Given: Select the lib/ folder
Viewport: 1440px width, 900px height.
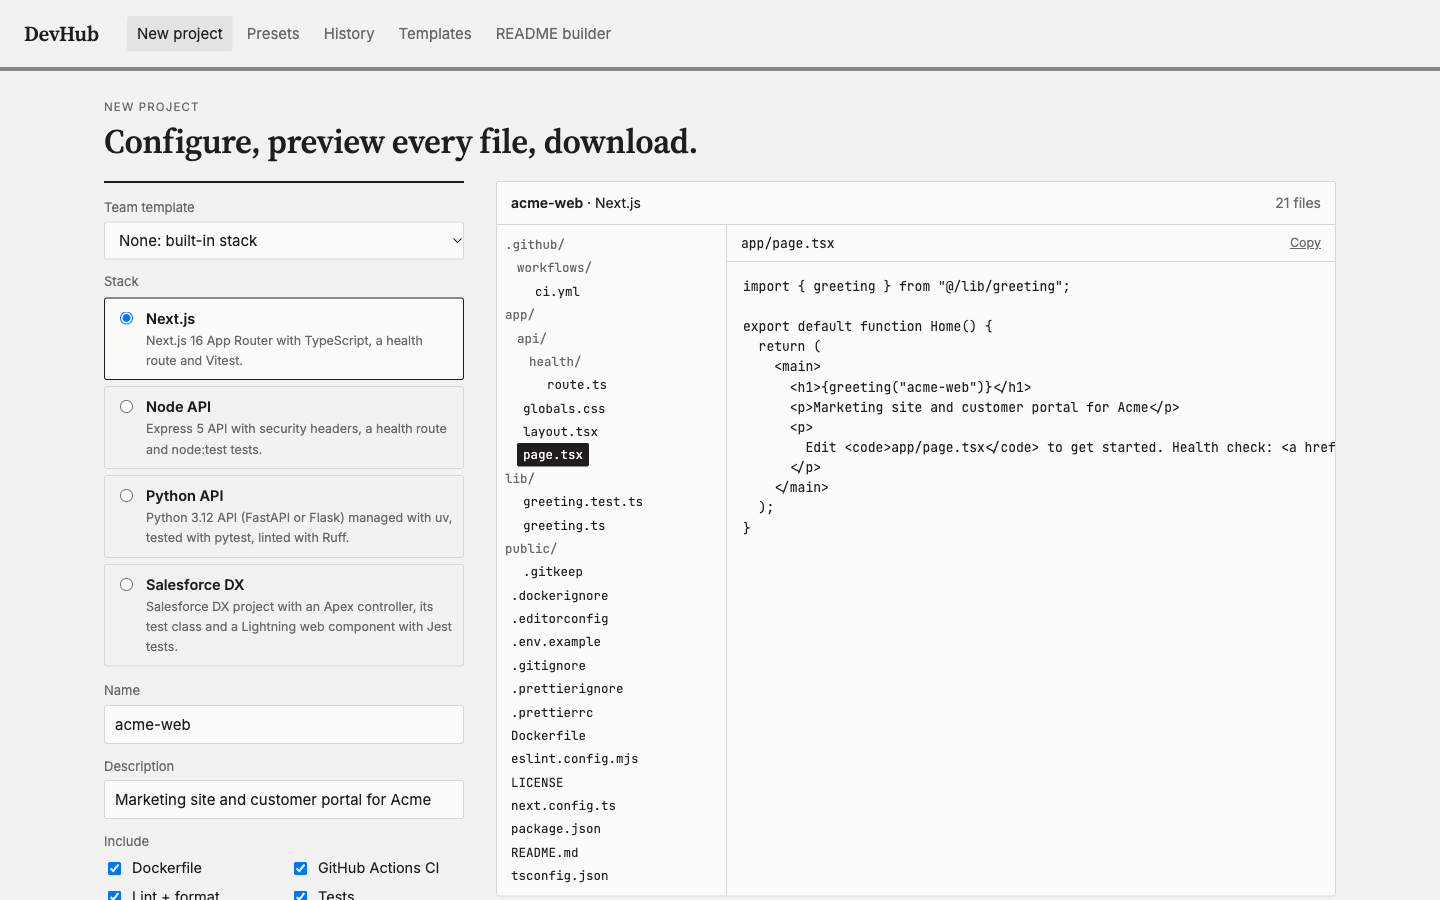Looking at the screenshot, I should click(520, 479).
